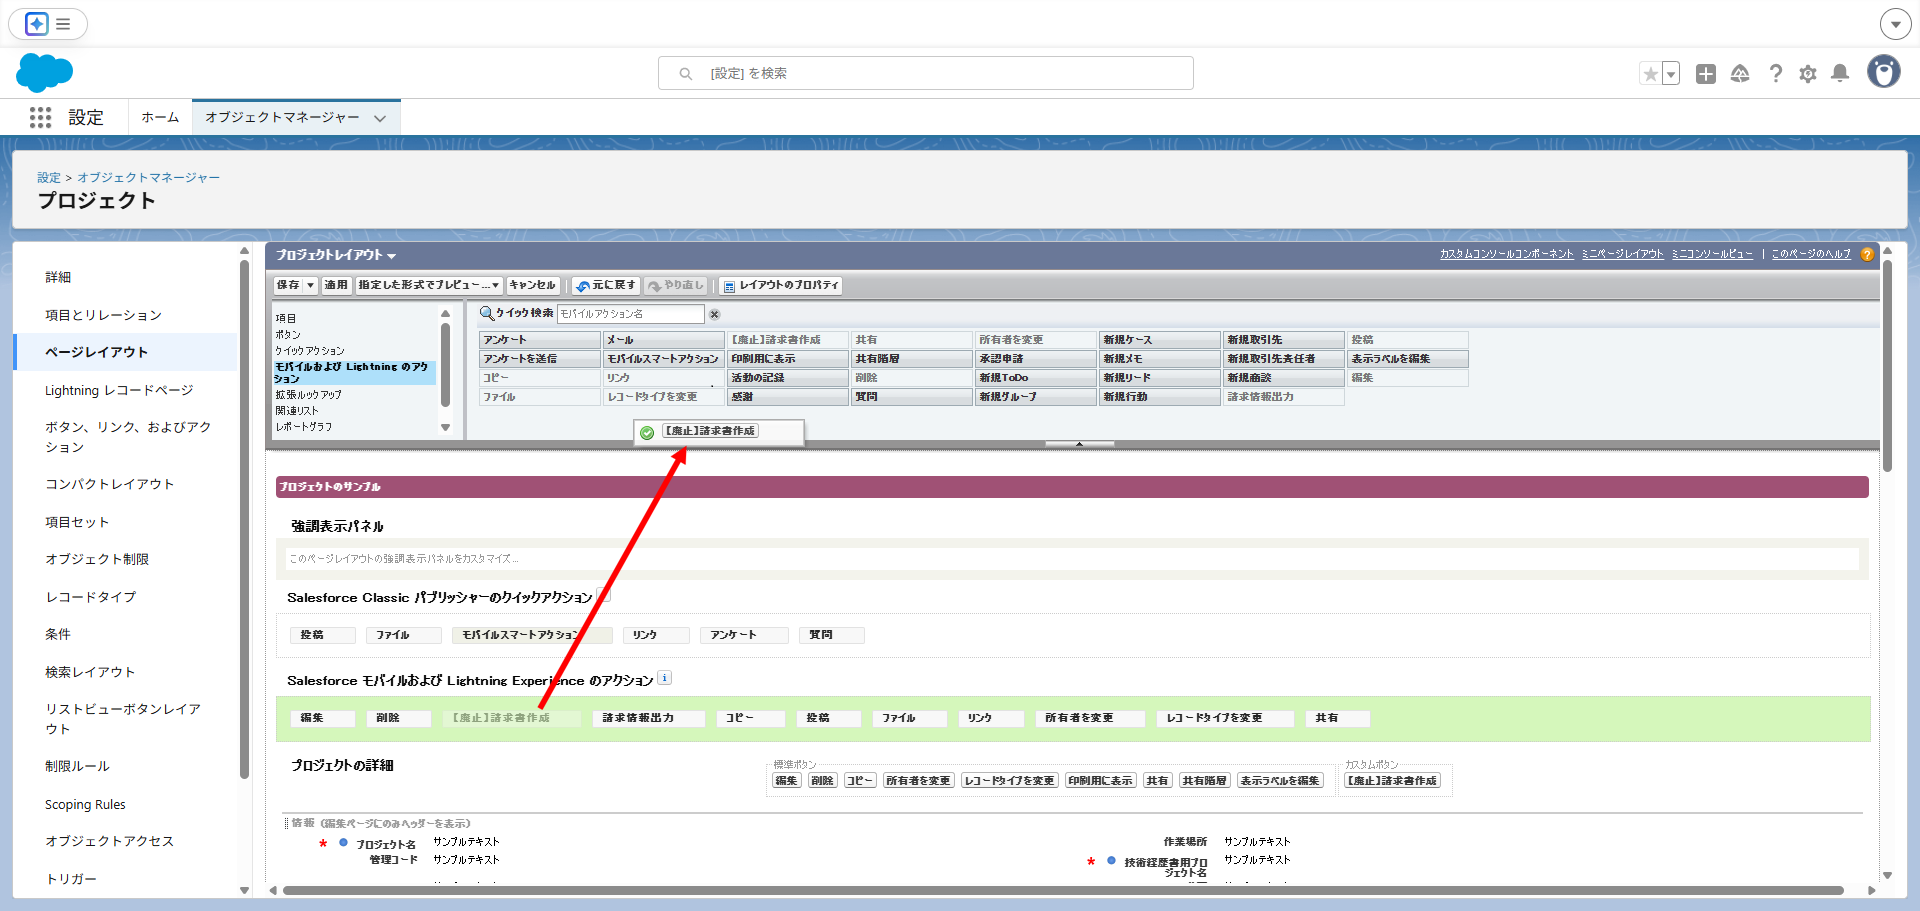Open 検索レイアウト in the sidebar

pyautogui.click(x=90, y=672)
